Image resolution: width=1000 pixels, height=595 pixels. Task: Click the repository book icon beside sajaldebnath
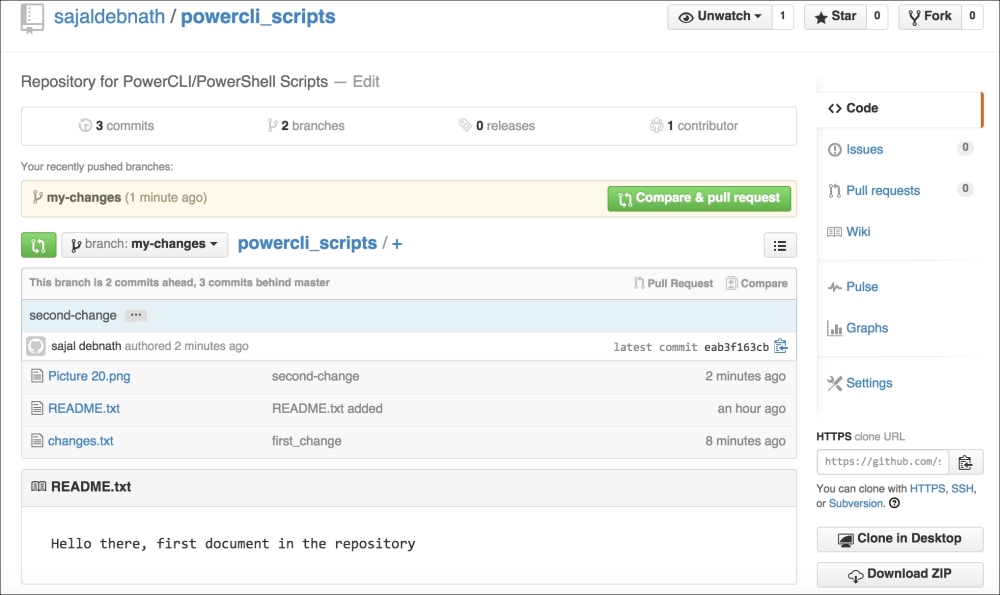[x=32, y=18]
